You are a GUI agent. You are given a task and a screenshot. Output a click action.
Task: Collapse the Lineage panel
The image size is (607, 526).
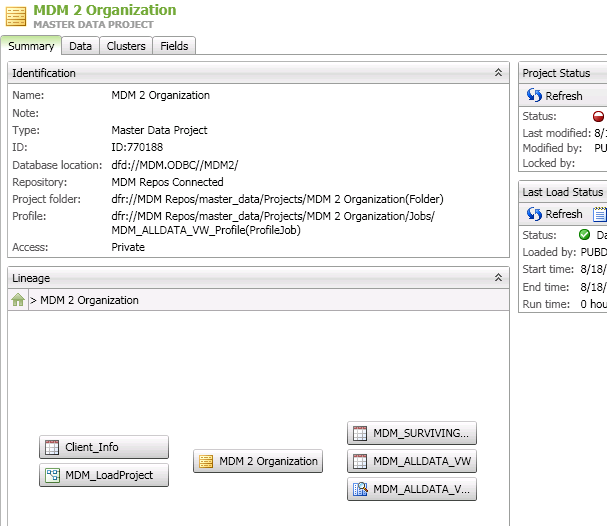pyautogui.click(x=498, y=278)
